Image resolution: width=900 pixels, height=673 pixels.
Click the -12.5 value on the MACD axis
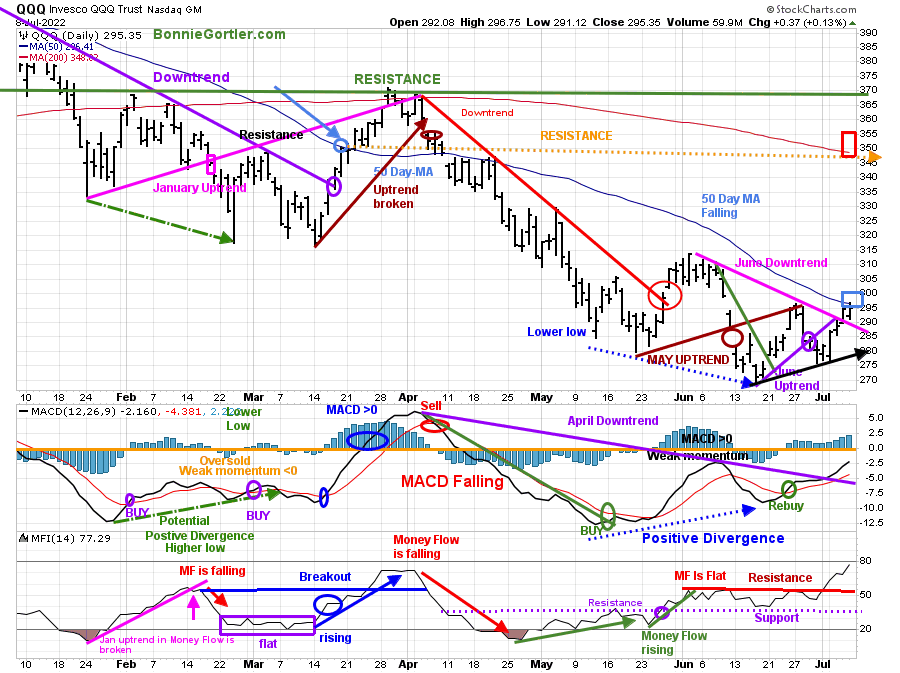point(872,523)
